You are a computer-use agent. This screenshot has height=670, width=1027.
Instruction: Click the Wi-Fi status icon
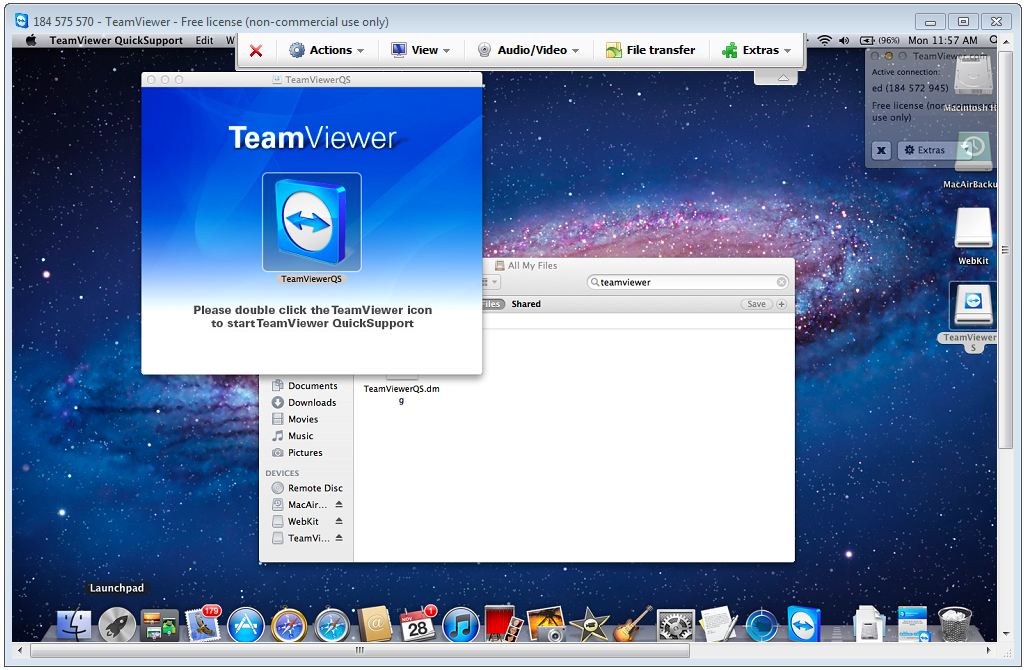pyautogui.click(x=825, y=40)
